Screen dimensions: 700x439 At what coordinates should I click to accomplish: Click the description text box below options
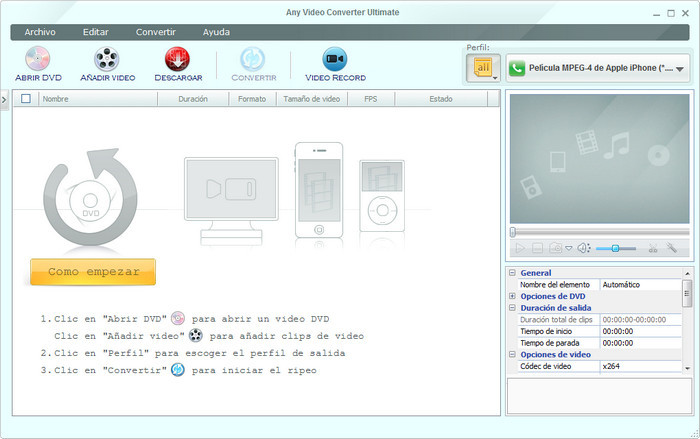(x=599, y=396)
